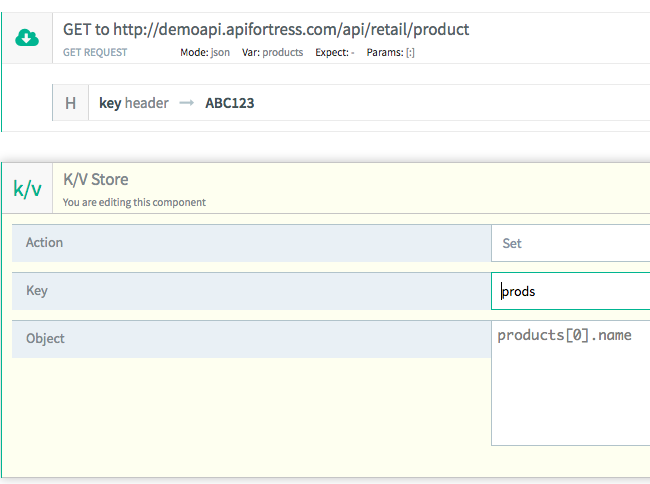Click the K/V Store component title
Screen dimensions: 650x484
click(x=95, y=180)
